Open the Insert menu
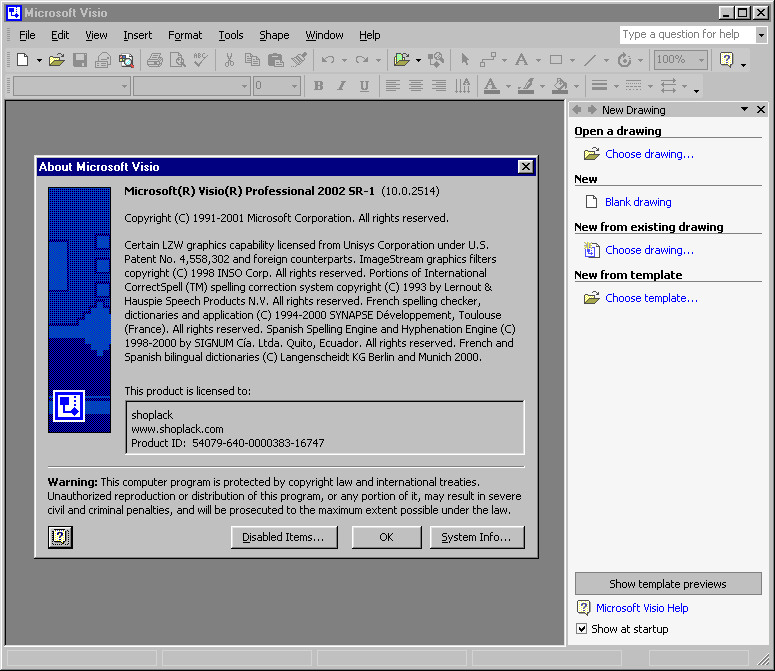Viewport: 775px width, 671px height. (x=137, y=35)
